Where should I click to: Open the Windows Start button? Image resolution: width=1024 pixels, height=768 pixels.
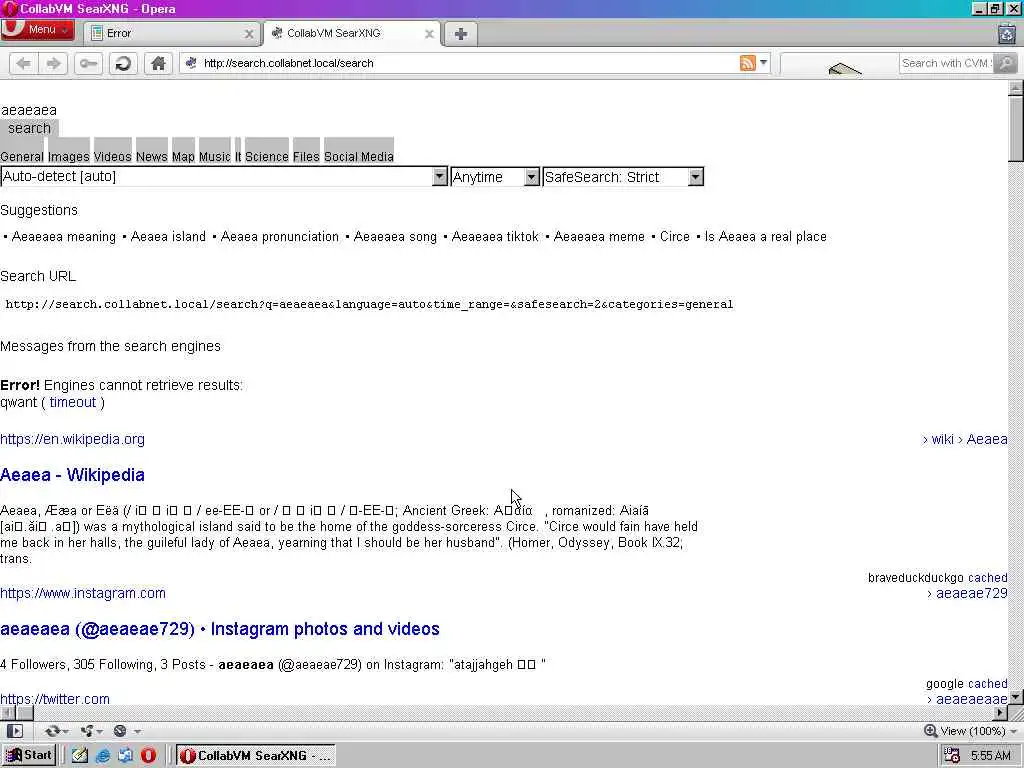pos(29,756)
